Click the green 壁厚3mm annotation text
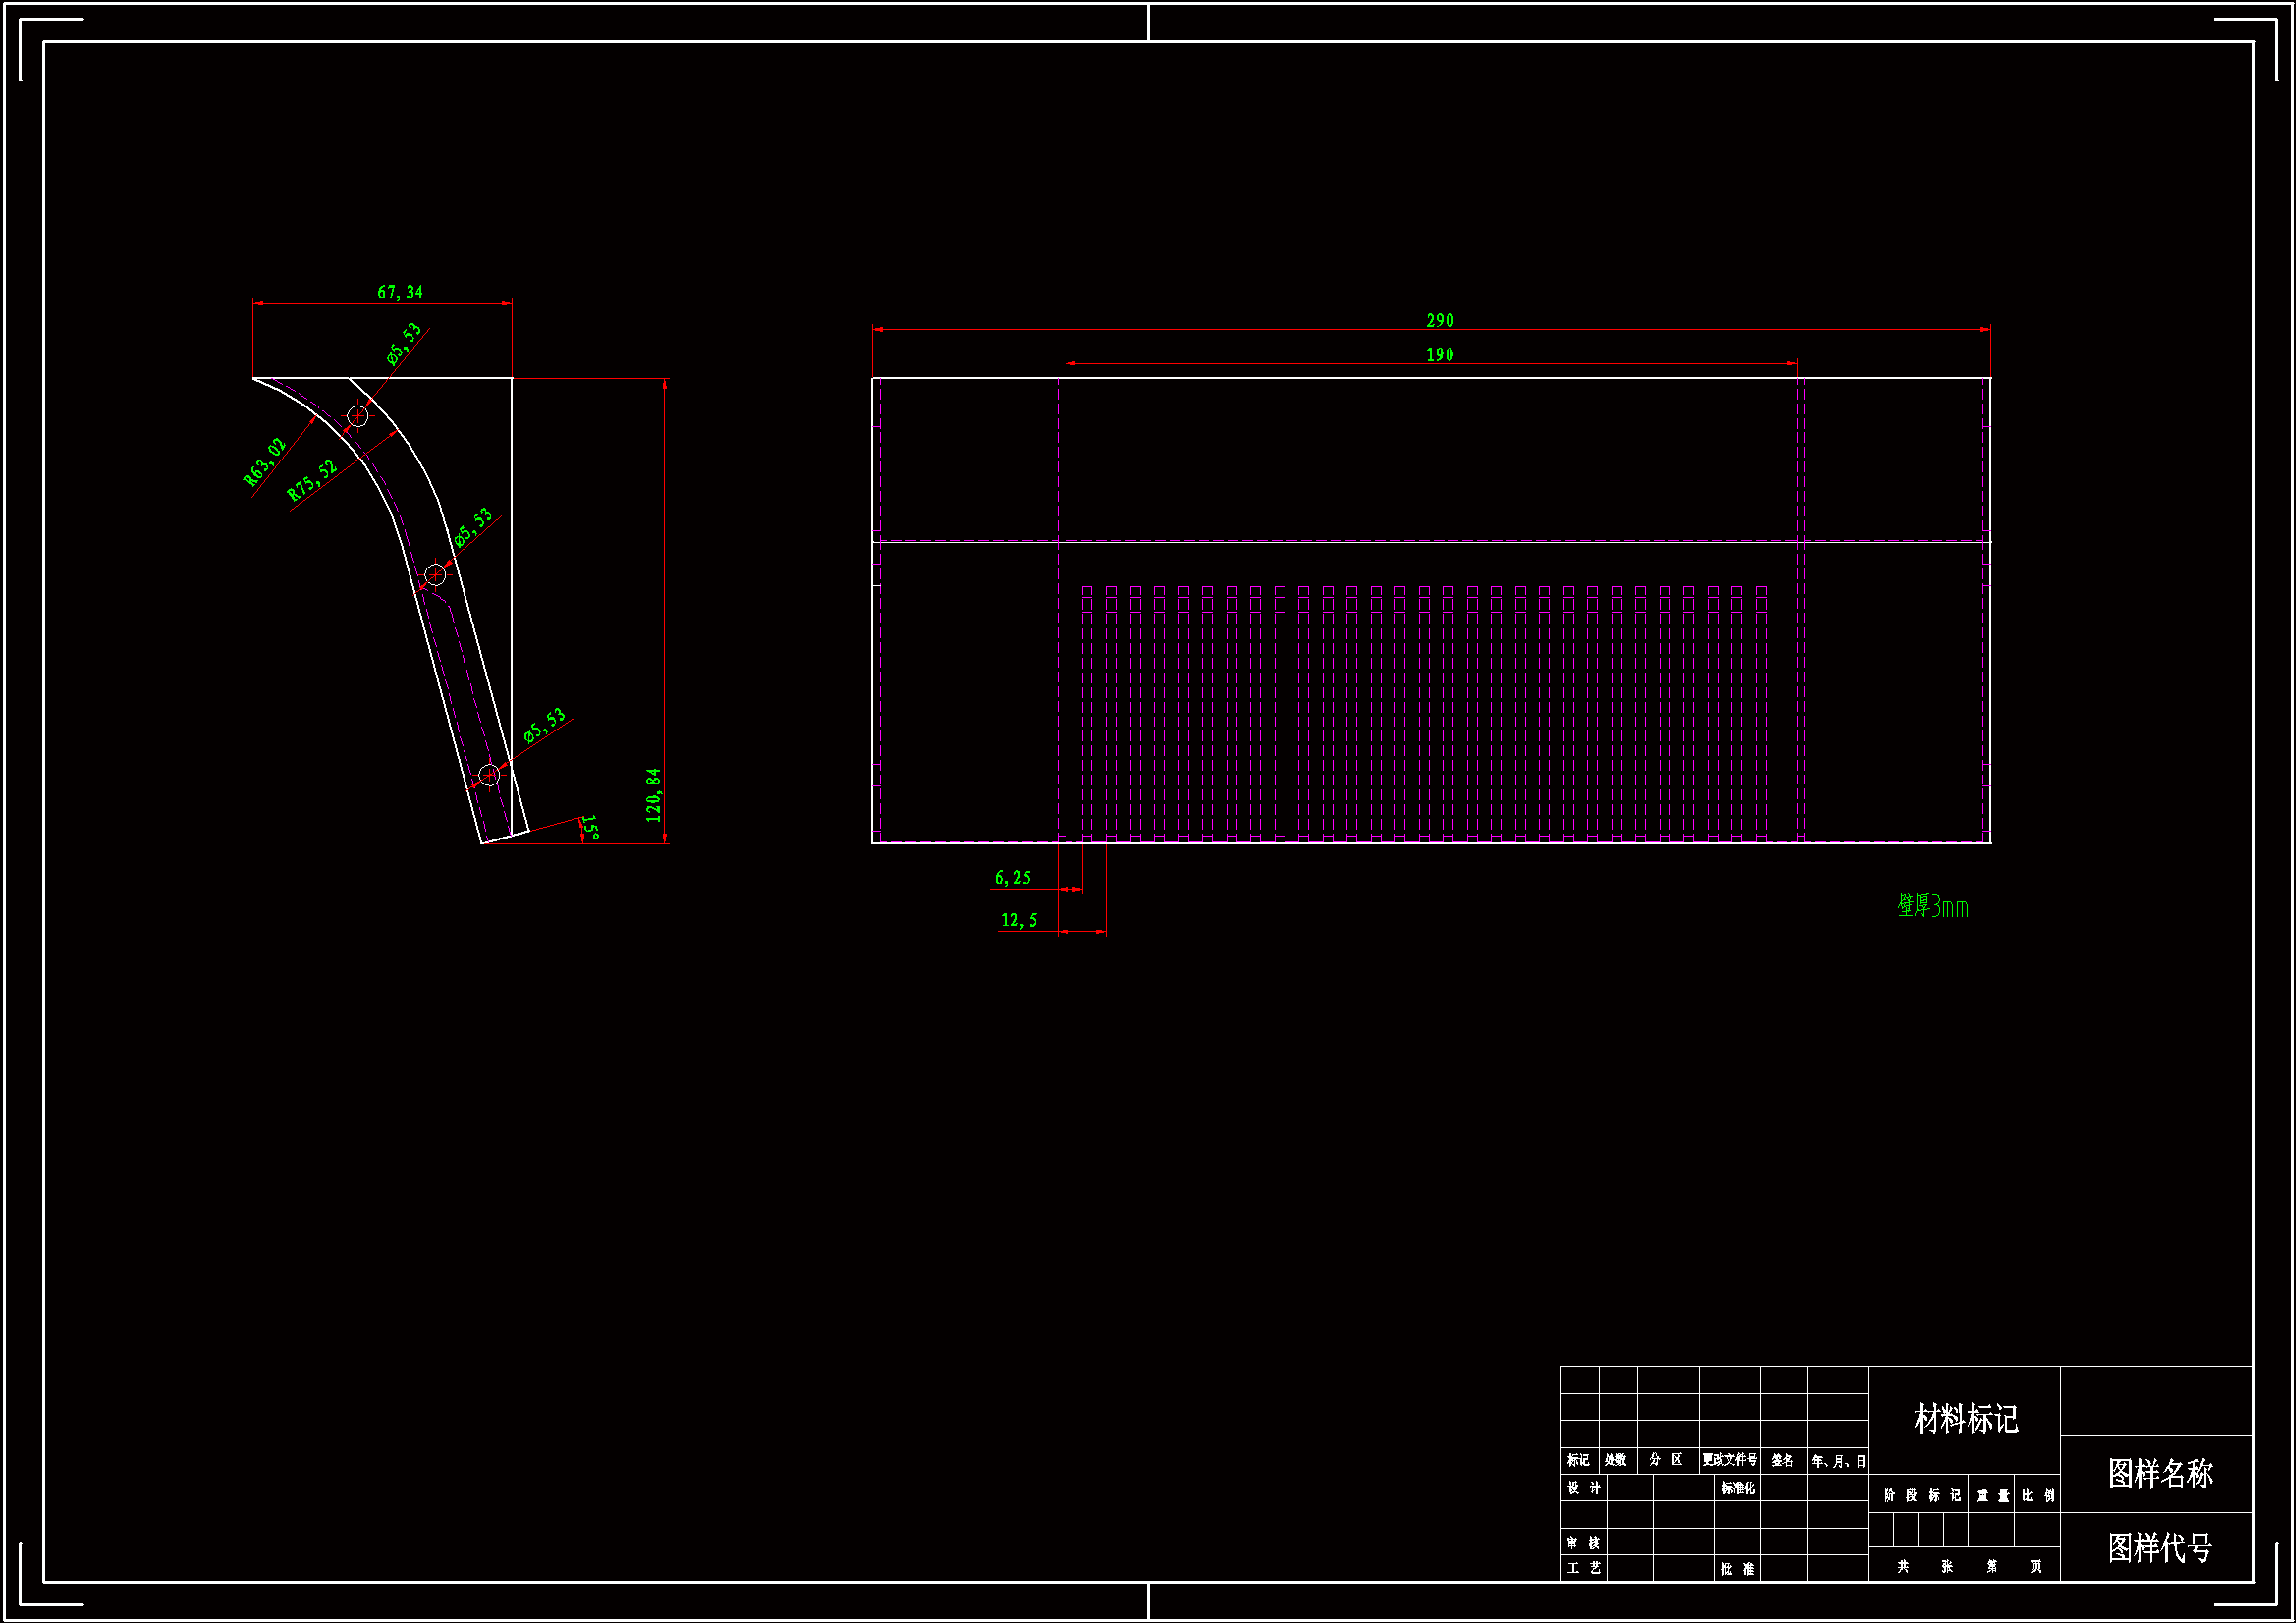 tap(1932, 906)
